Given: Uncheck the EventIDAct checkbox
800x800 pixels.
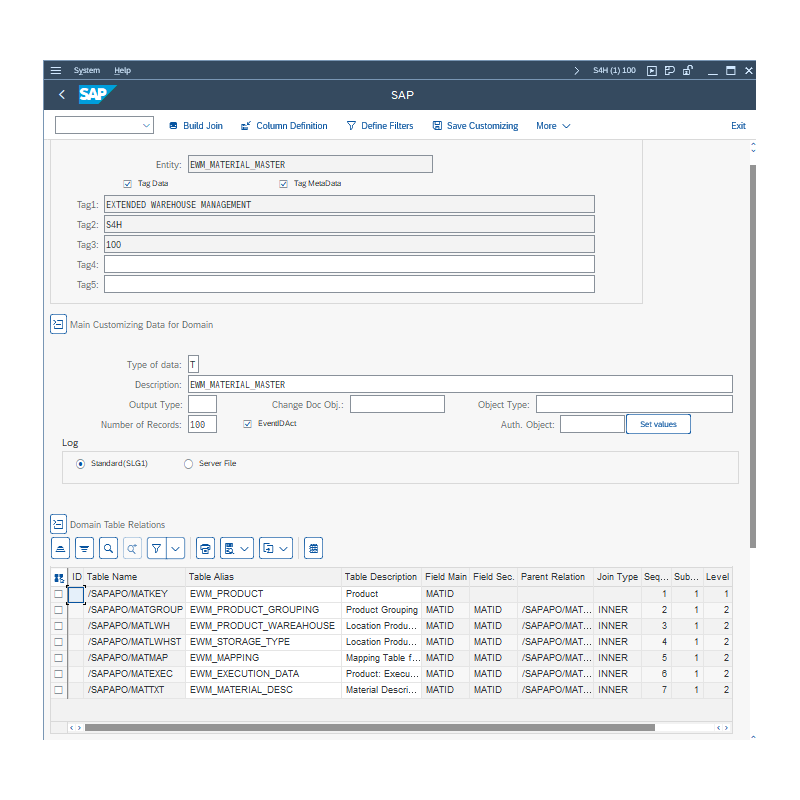Looking at the screenshot, I should tap(247, 423).
